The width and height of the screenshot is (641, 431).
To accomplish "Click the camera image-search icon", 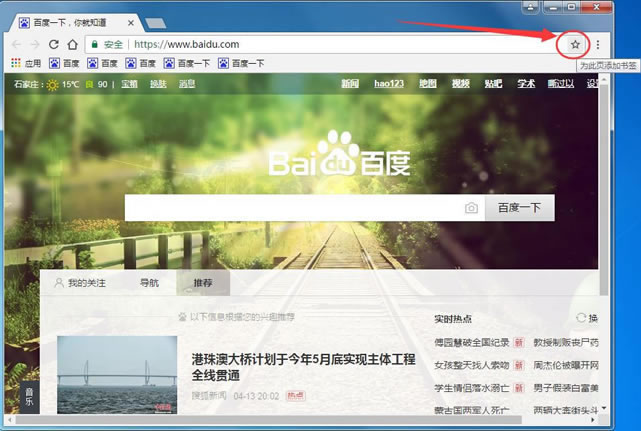I will click(471, 208).
